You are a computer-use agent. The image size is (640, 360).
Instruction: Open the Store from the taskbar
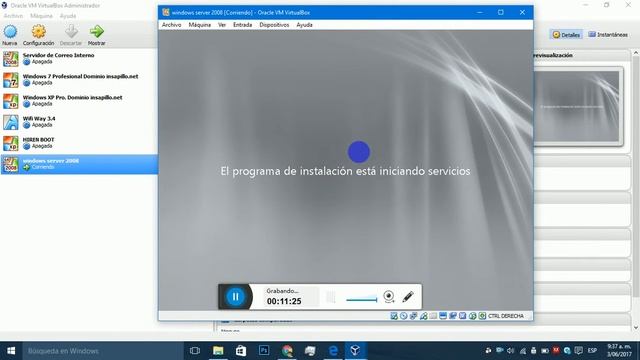click(x=241, y=351)
